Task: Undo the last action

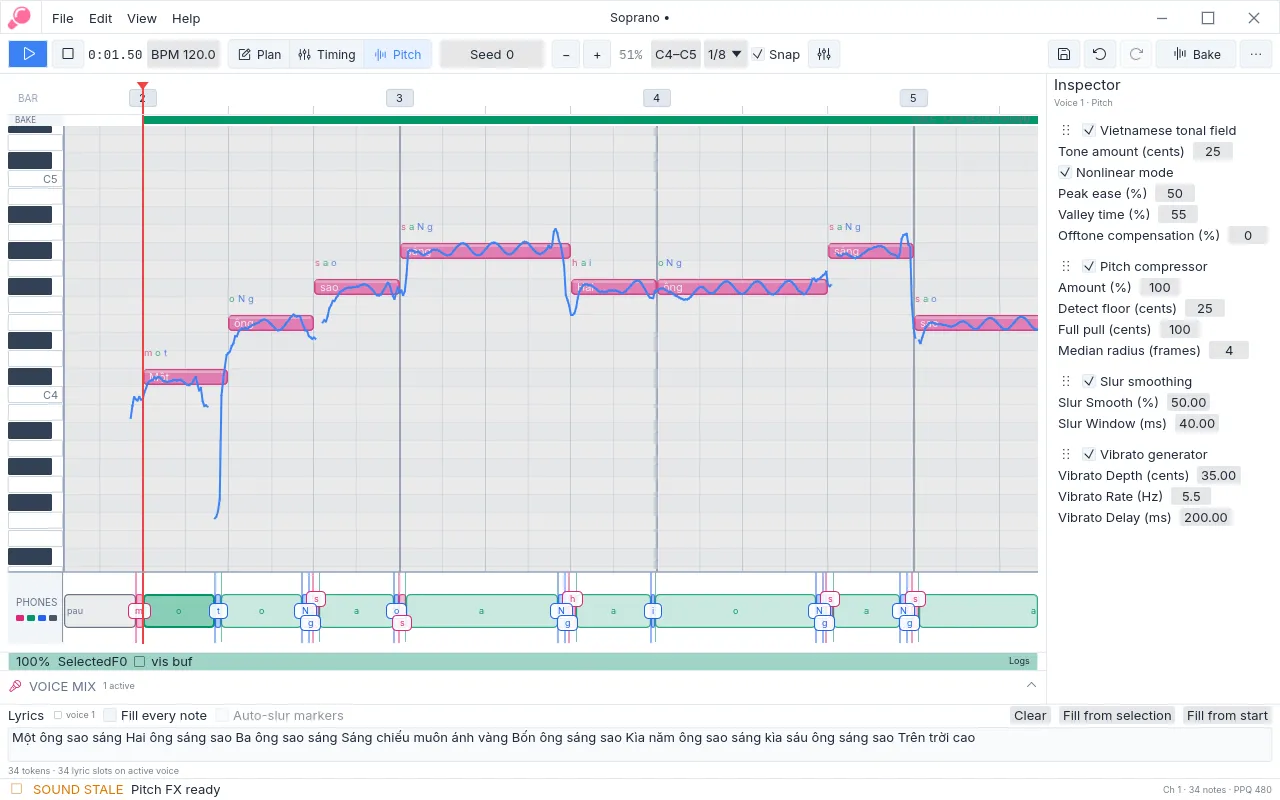Action: point(1100,54)
